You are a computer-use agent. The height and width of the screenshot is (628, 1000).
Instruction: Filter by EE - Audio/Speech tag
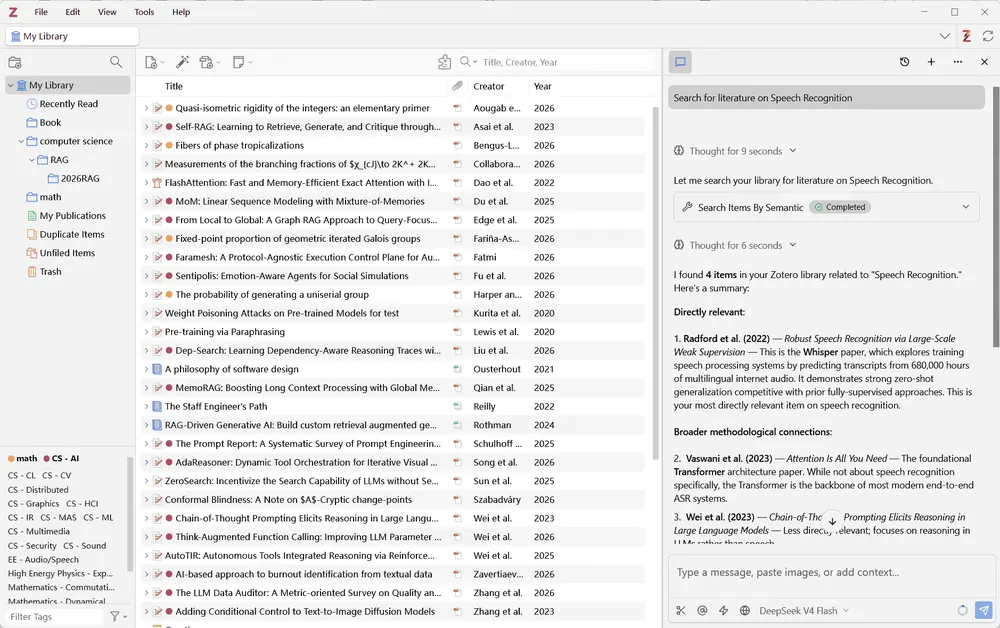tap(43, 560)
